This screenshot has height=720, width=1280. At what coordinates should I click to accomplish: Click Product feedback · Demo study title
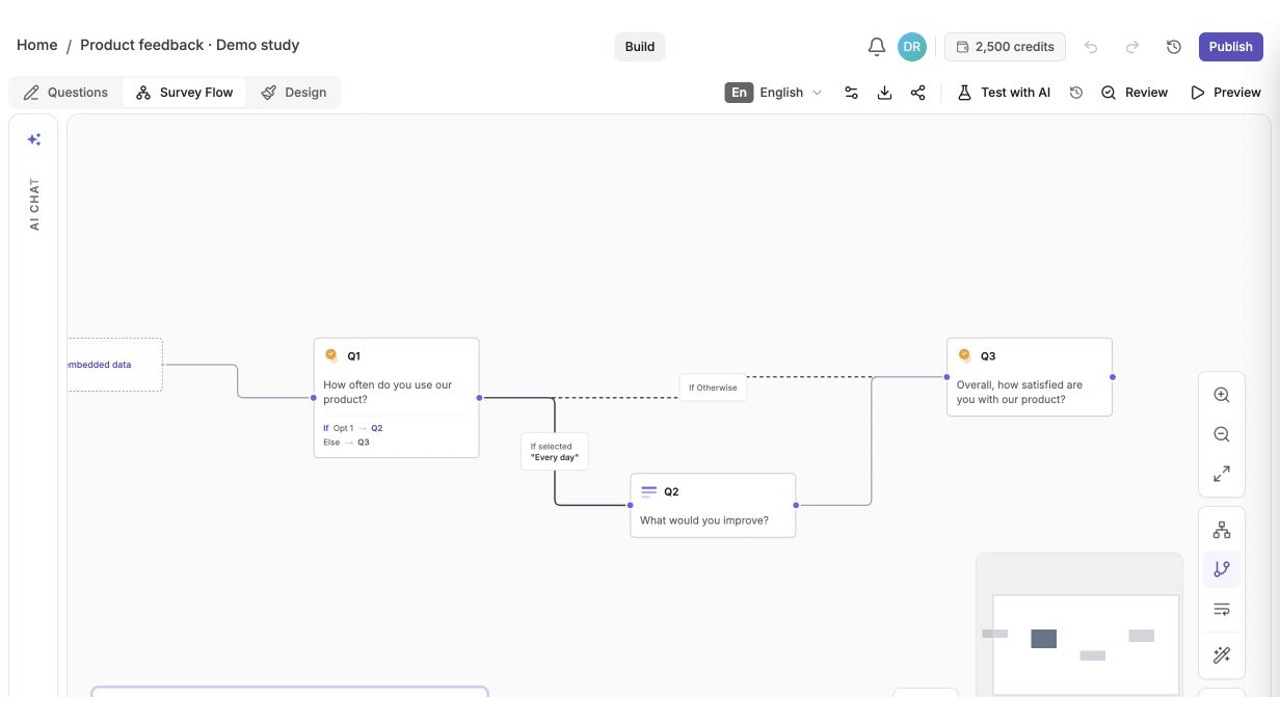click(x=190, y=45)
